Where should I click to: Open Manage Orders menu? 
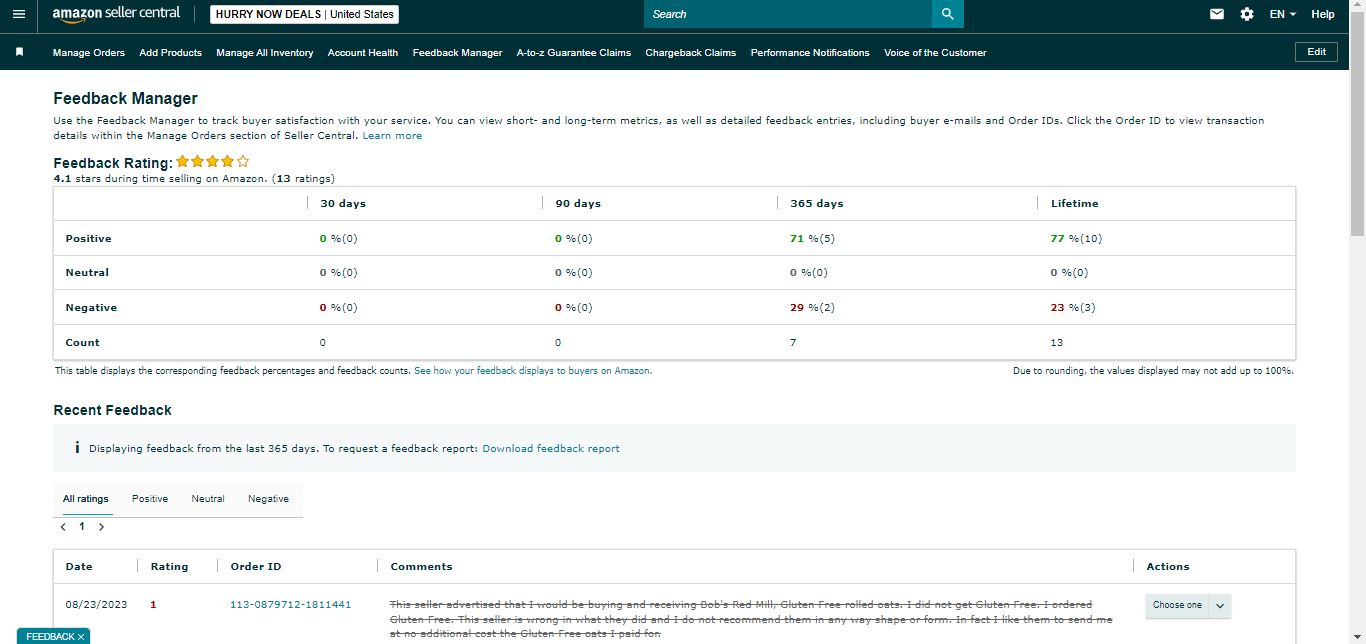tap(89, 52)
